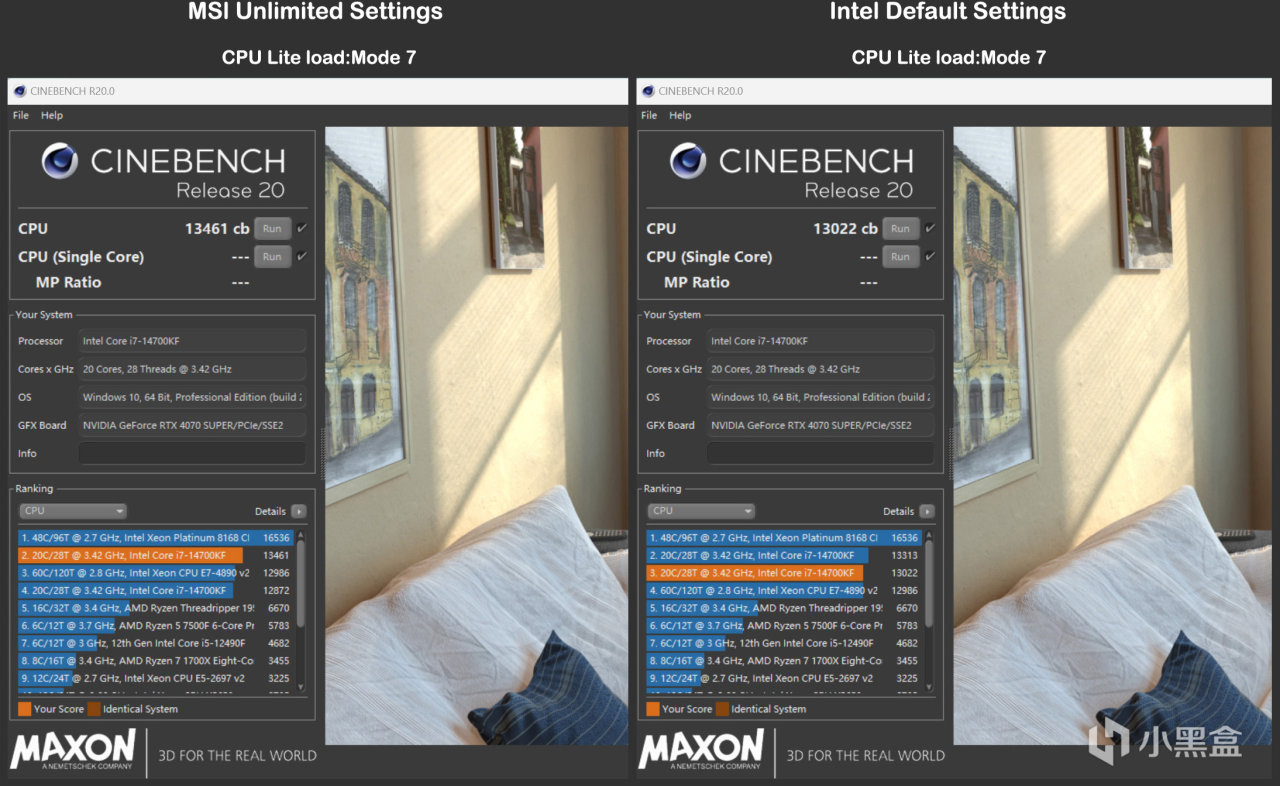Image resolution: width=1280 pixels, height=786 pixels.
Task: Toggle the CPU test checkmark in Intel Default window
Action: pyautogui.click(x=930, y=228)
